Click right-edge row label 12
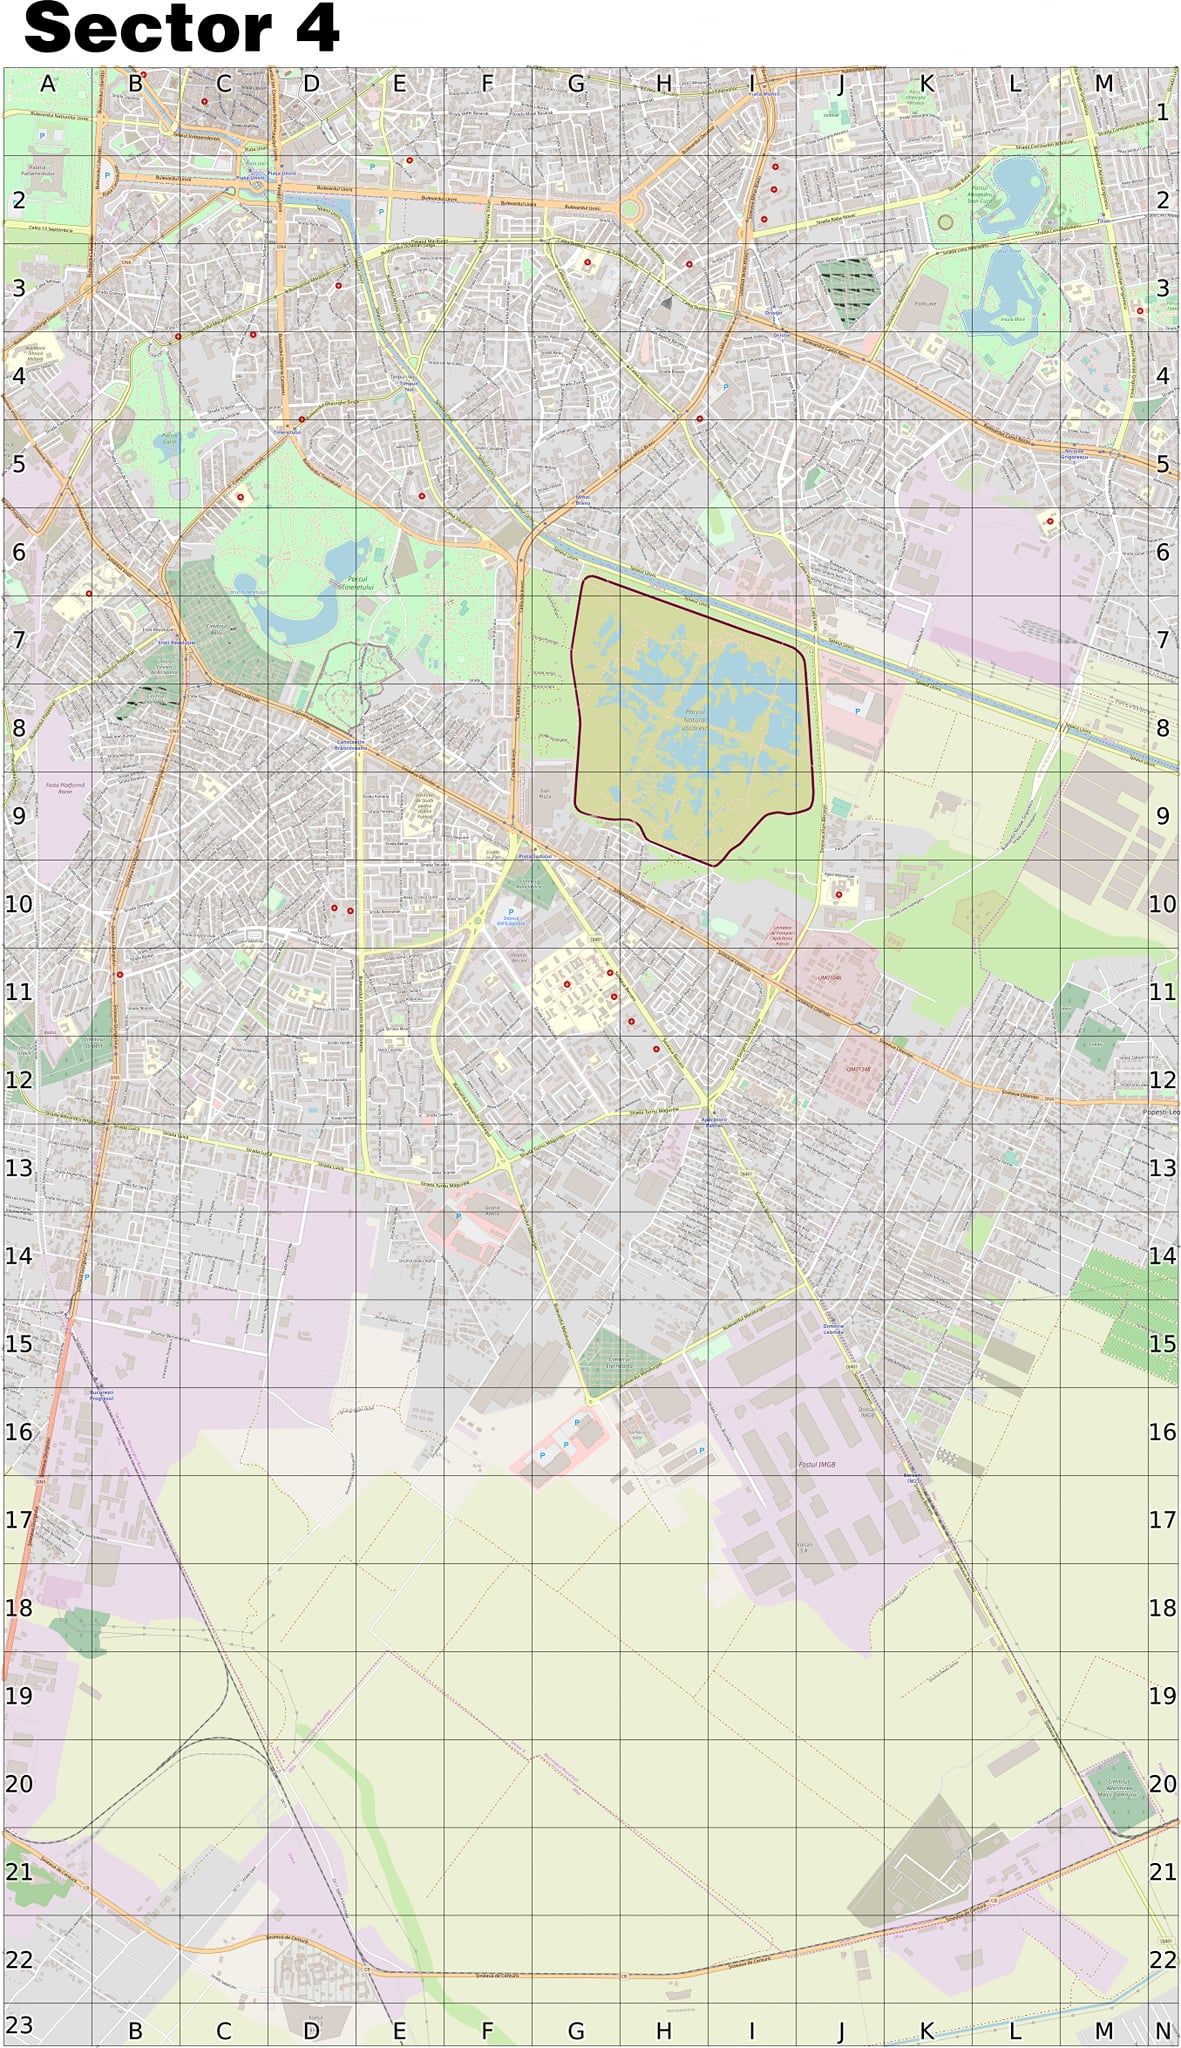 1162,1080
